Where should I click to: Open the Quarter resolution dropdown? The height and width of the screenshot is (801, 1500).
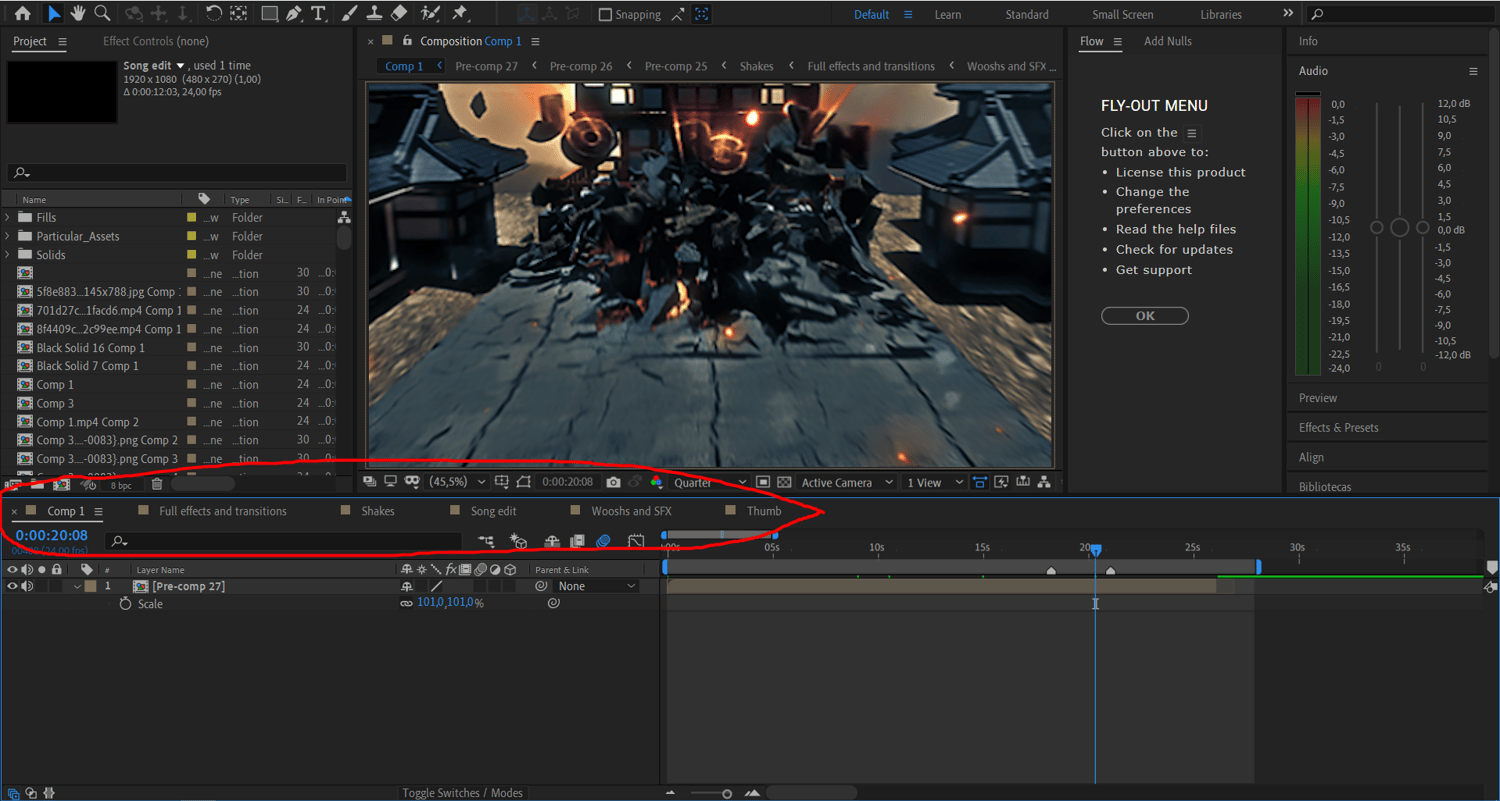(x=709, y=482)
